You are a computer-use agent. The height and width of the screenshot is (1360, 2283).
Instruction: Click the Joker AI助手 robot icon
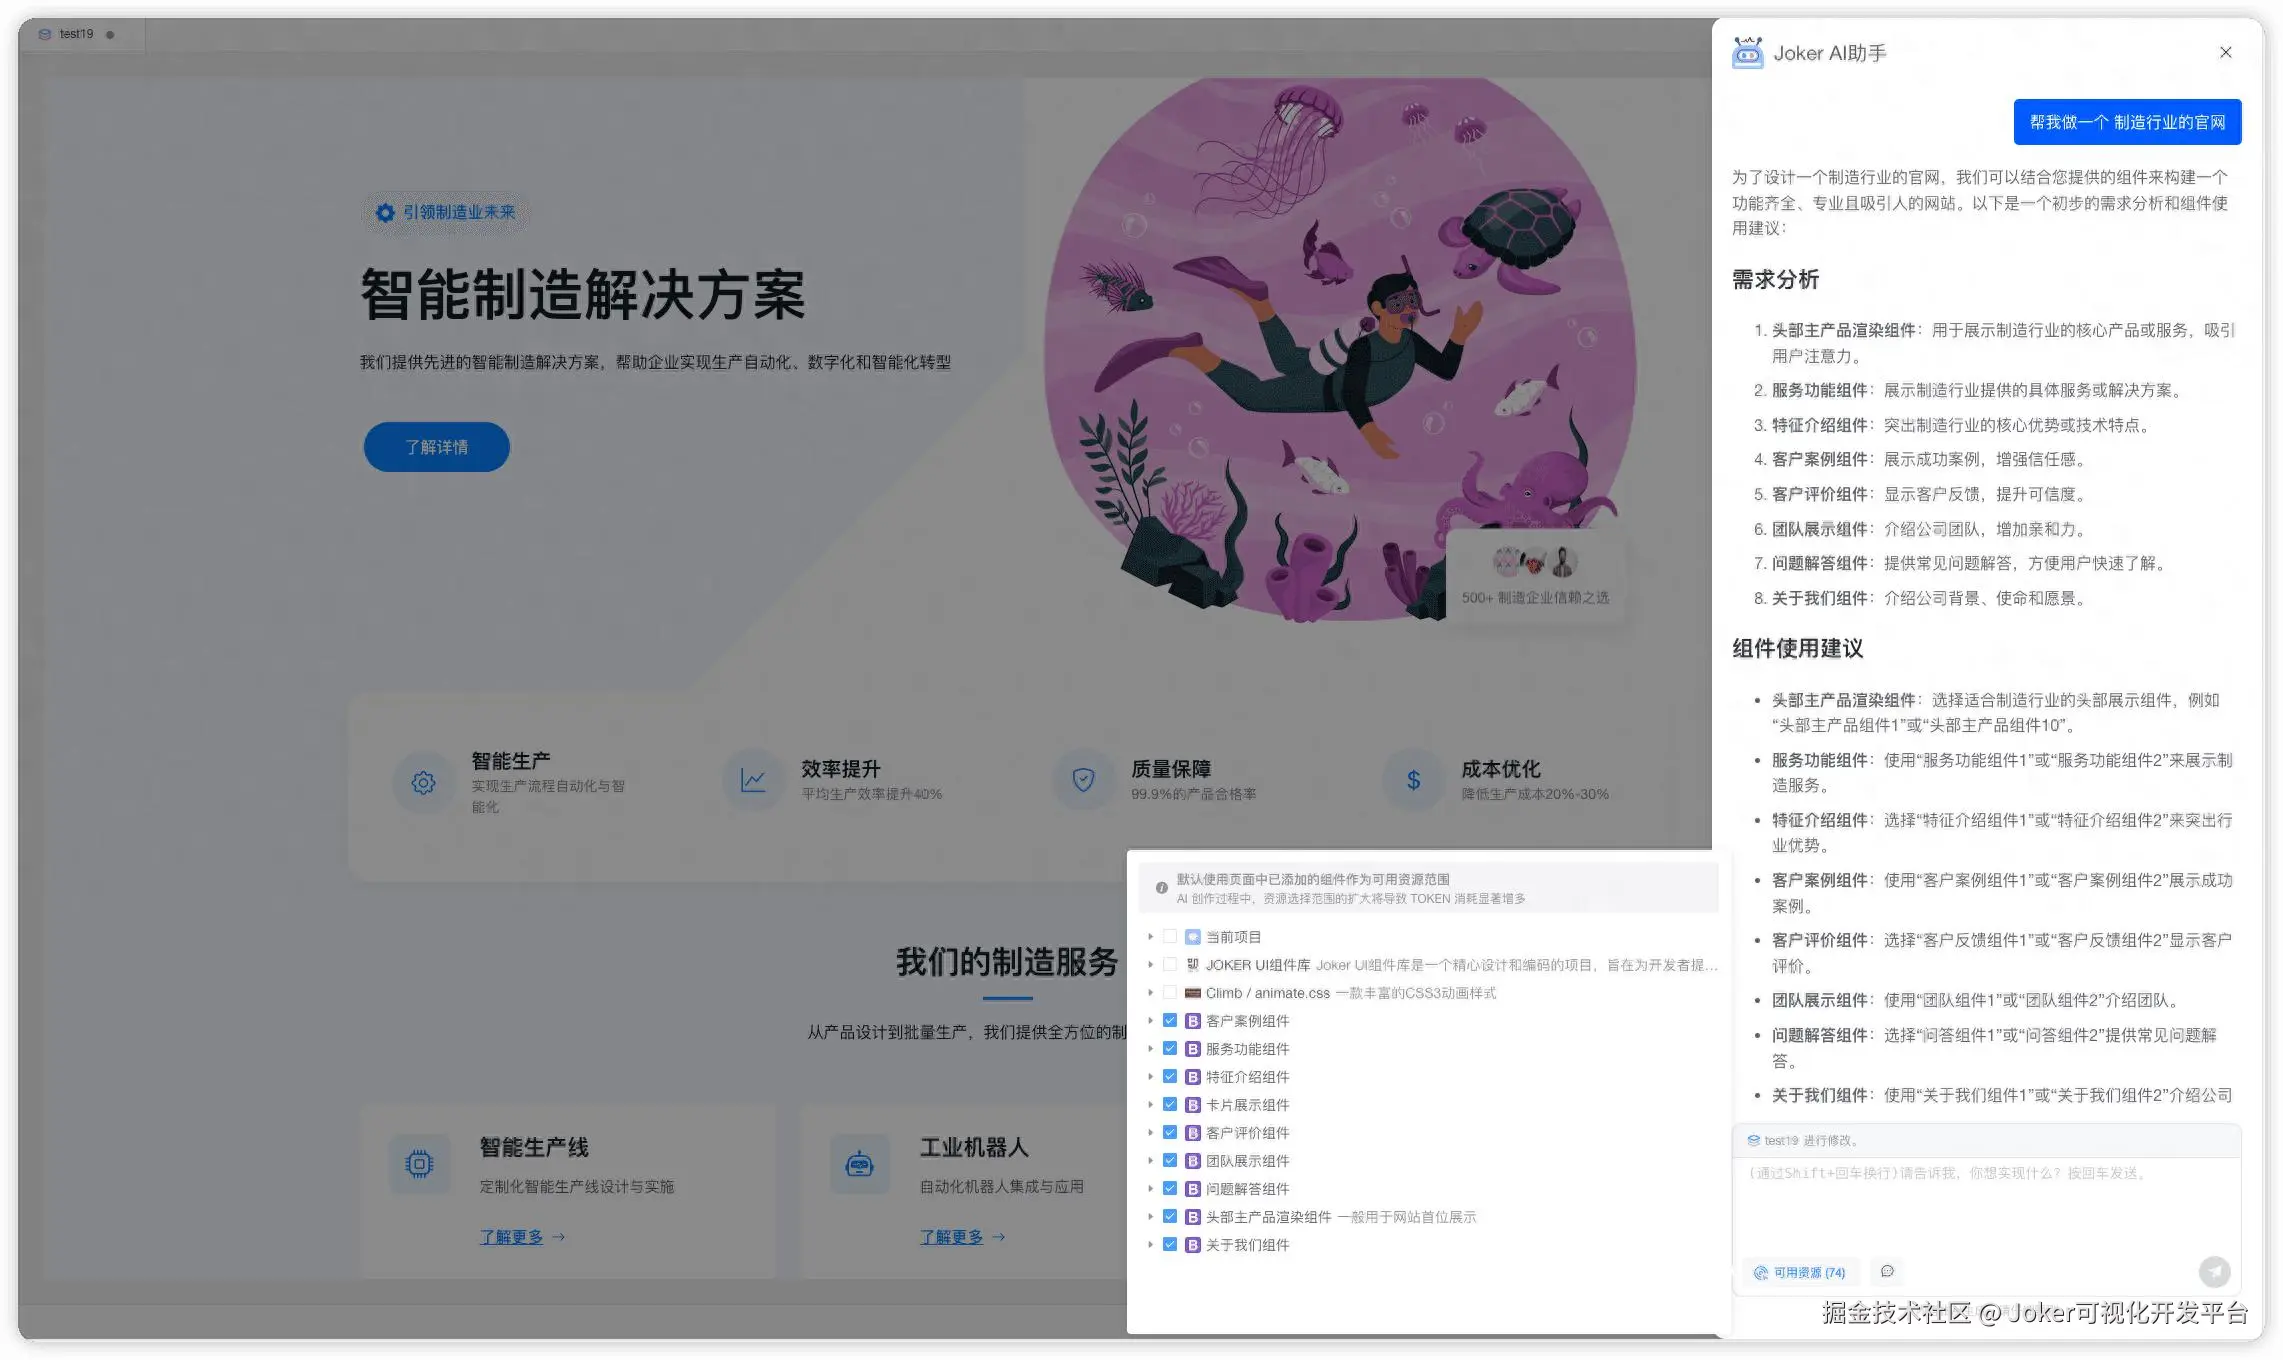[x=1747, y=52]
